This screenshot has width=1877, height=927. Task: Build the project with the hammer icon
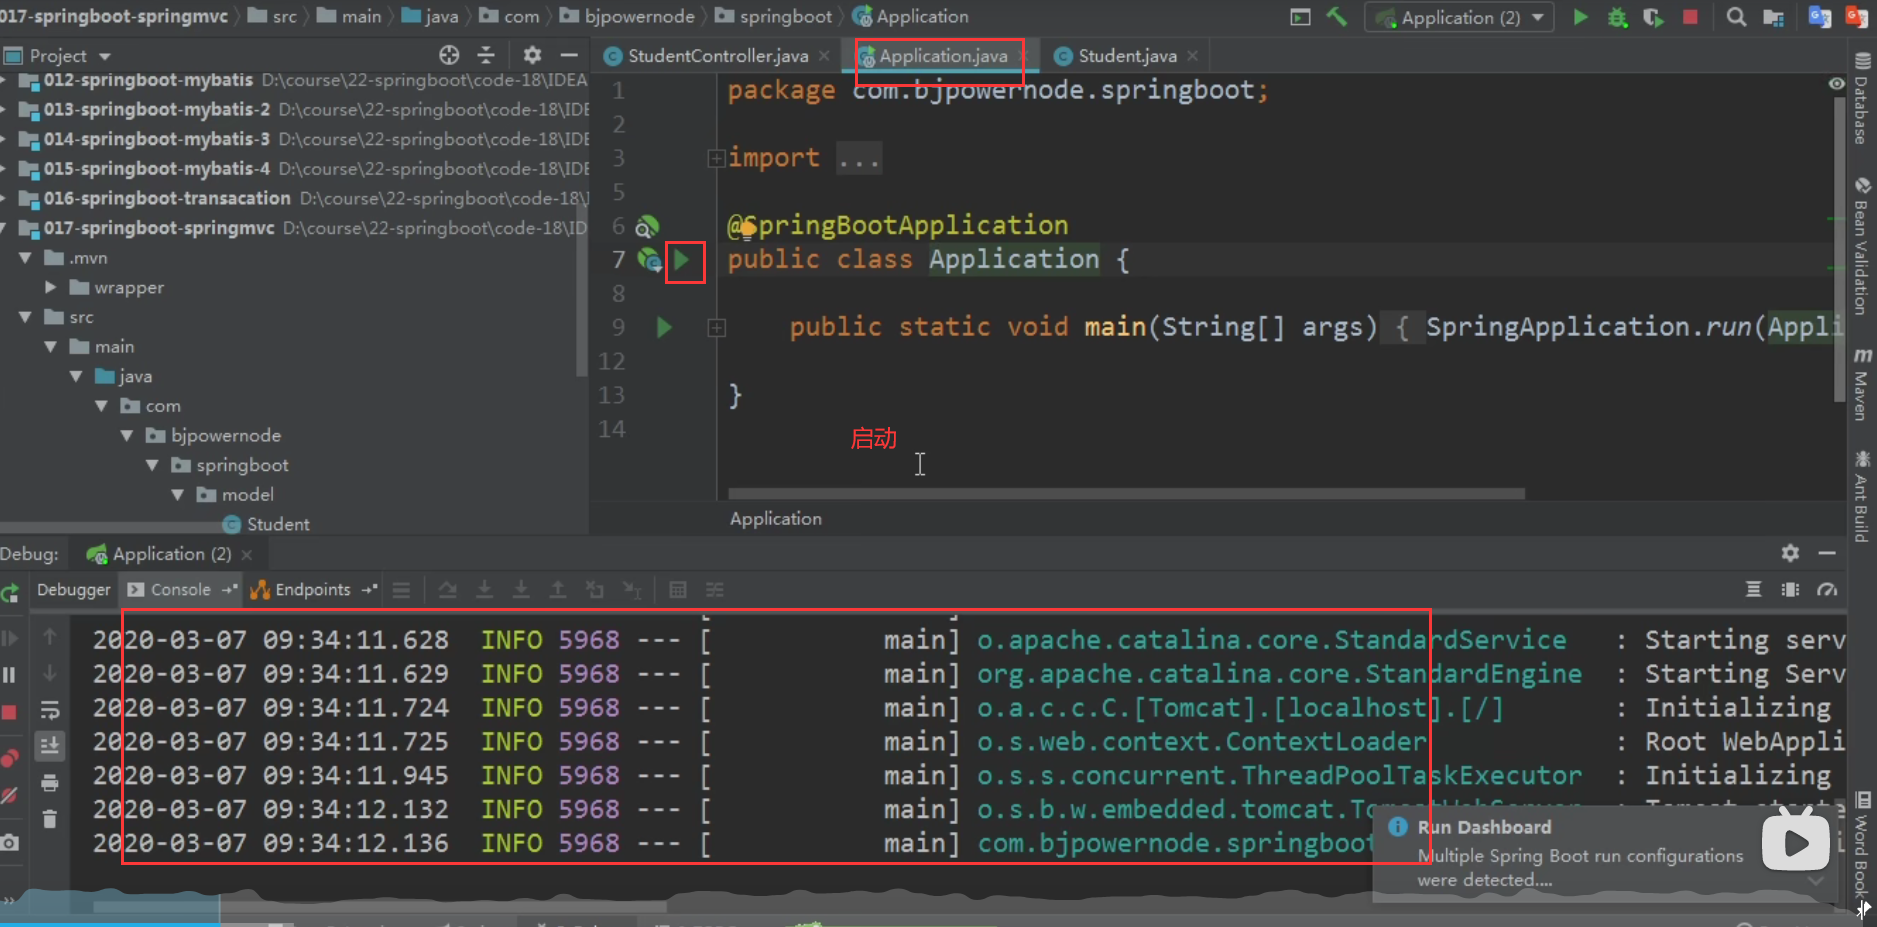[1336, 17]
